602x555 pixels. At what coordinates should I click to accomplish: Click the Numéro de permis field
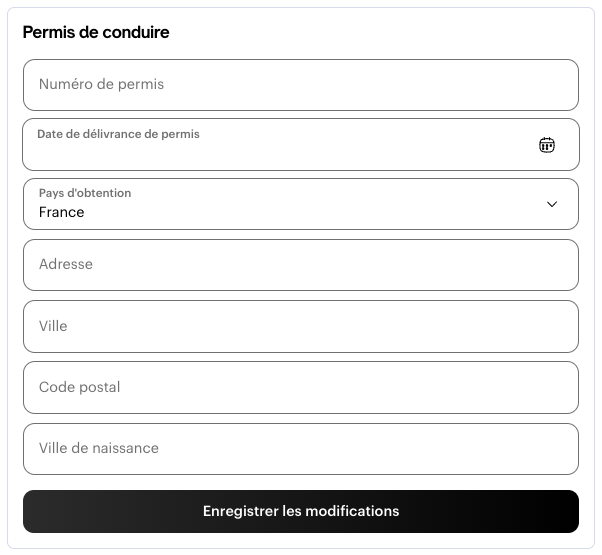pyautogui.click(x=301, y=85)
